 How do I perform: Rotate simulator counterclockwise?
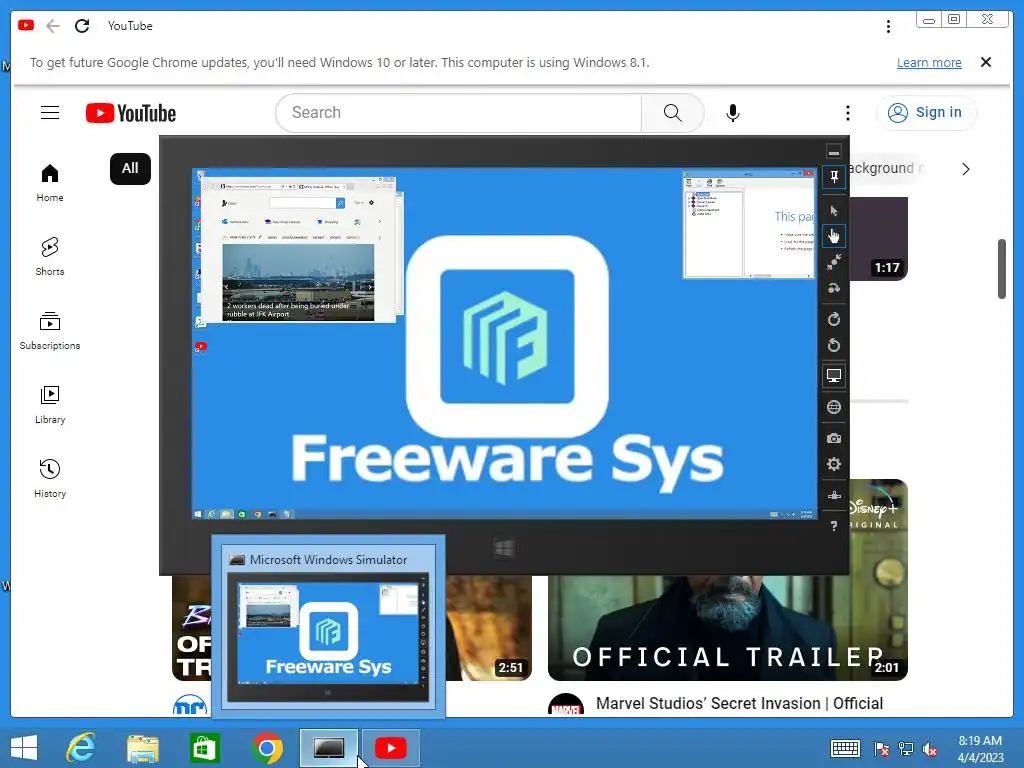(x=834, y=345)
